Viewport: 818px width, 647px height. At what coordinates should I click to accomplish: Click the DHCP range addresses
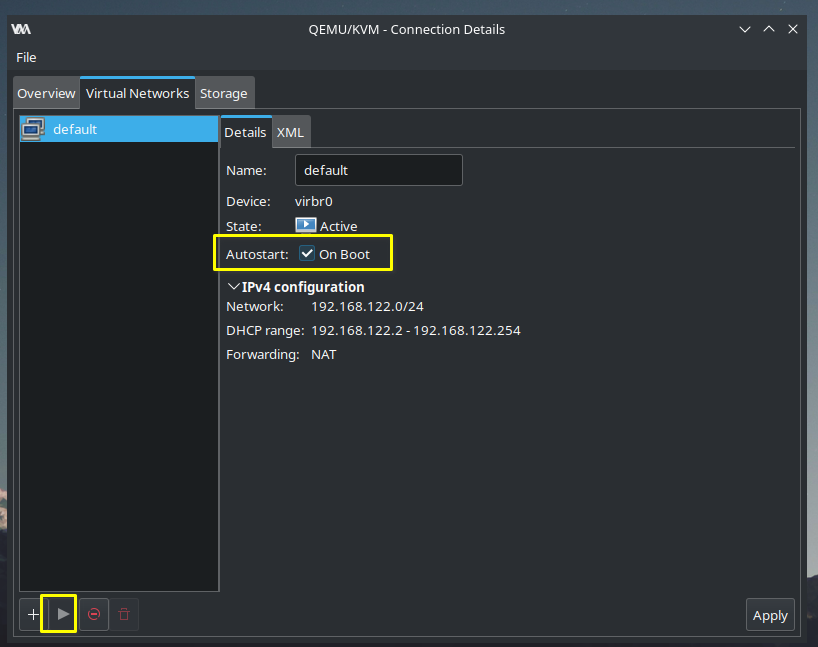coord(416,330)
